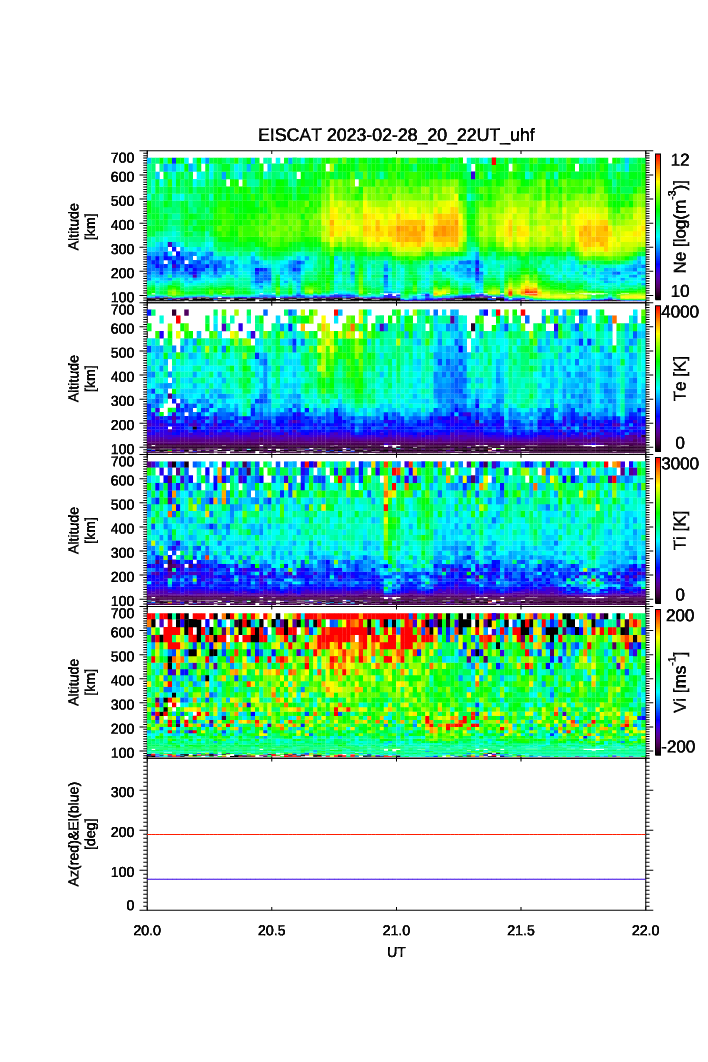This screenshot has height=1062, width=708.
Task: Click the blue elevation line
Action: [x=397, y=879]
